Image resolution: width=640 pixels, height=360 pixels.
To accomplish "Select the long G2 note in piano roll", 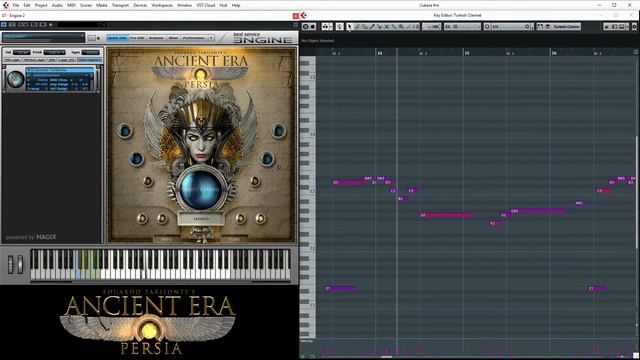I will (x=446, y=215).
